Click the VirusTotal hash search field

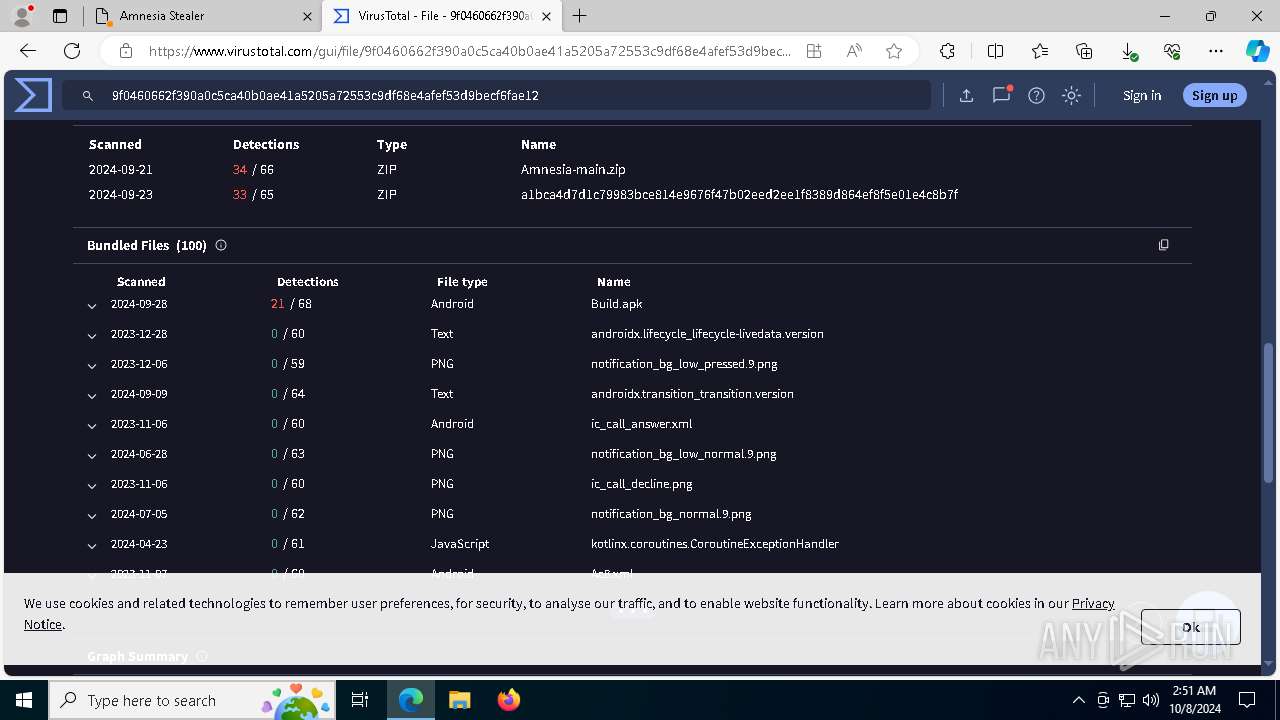(x=497, y=95)
